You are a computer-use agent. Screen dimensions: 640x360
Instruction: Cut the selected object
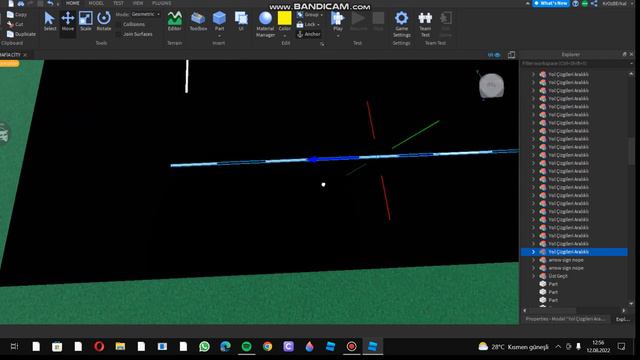click(x=15, y=24)
